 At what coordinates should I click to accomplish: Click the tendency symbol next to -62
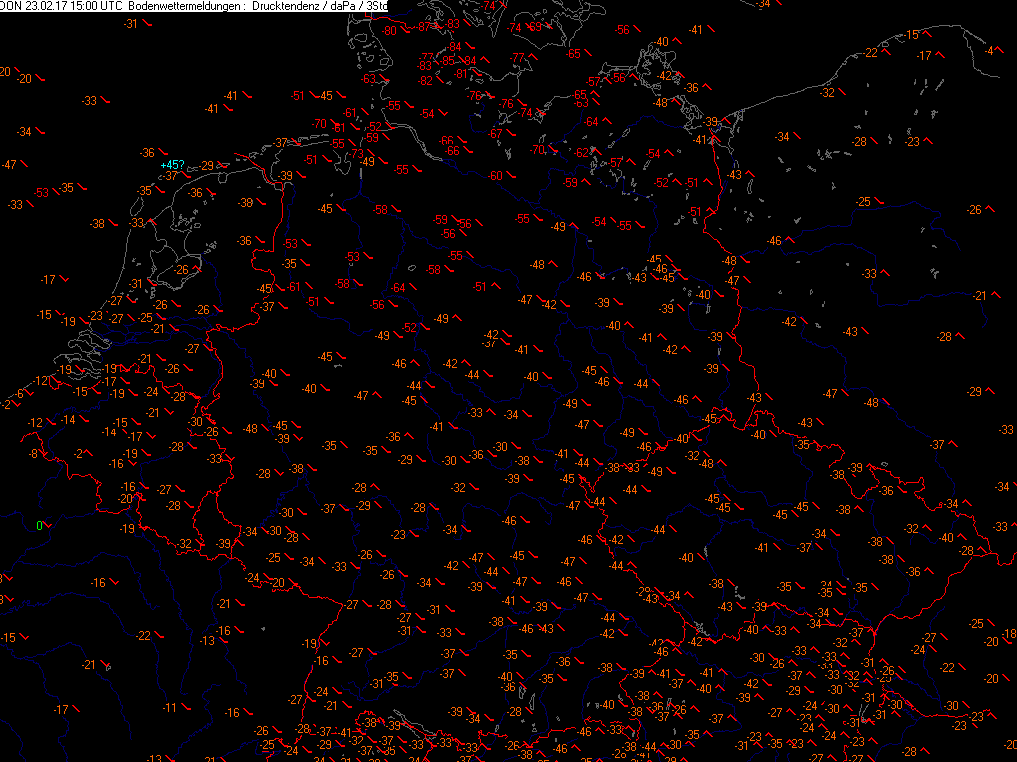[x=598, y=152]
